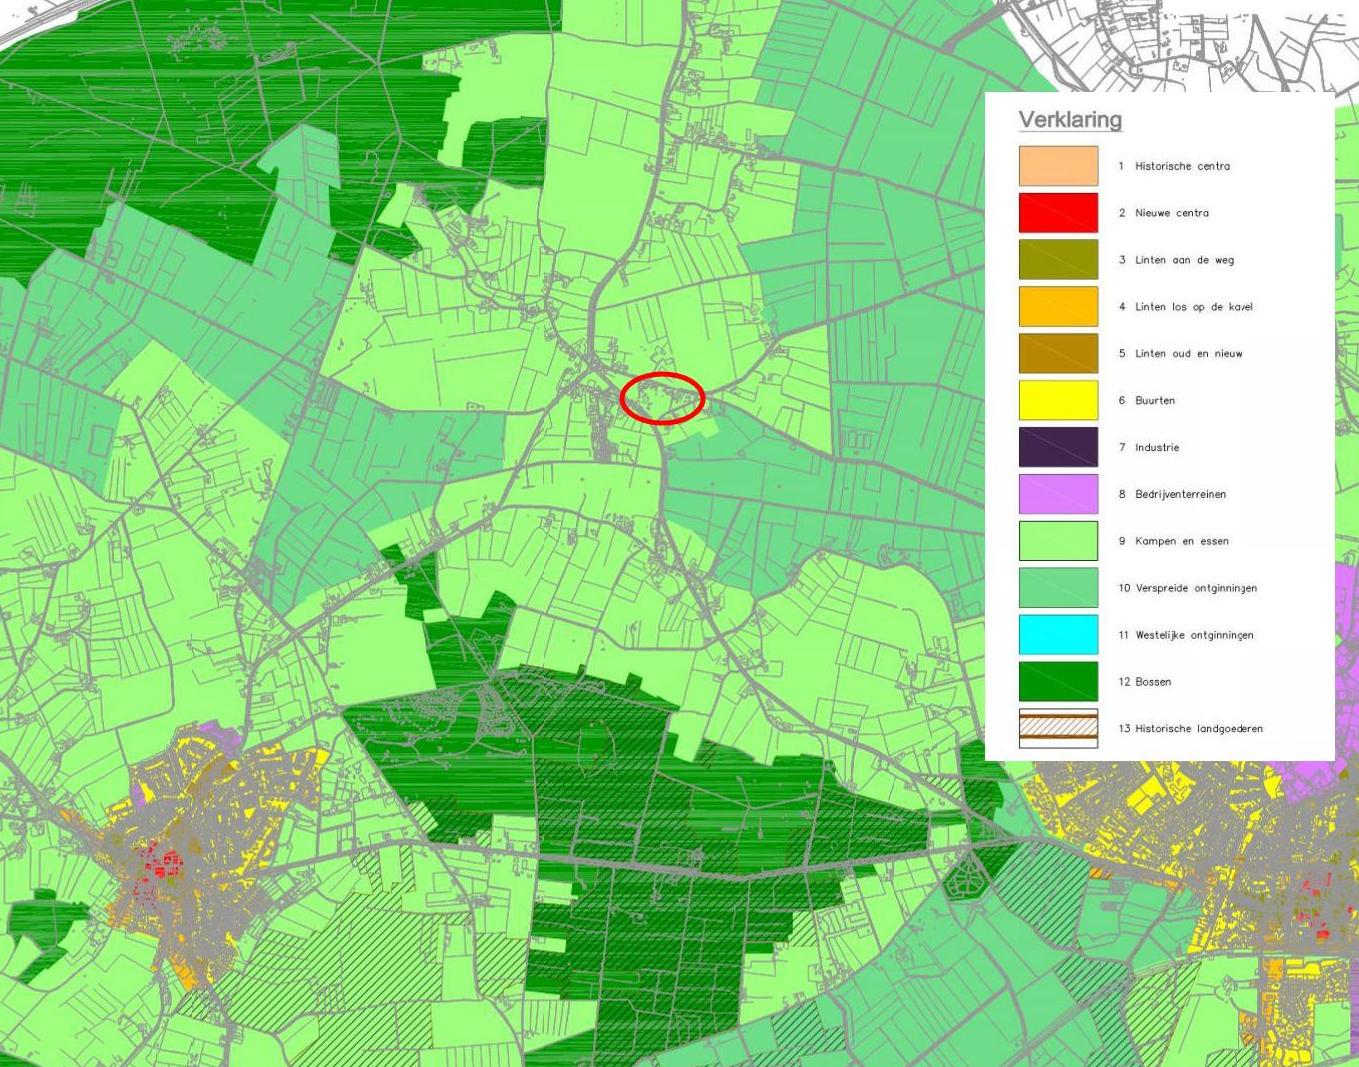Select the red Nieuwe centra swatch
Image resolution: width=1359 pixels, height=1067 pixels.
coord(1058,213)
